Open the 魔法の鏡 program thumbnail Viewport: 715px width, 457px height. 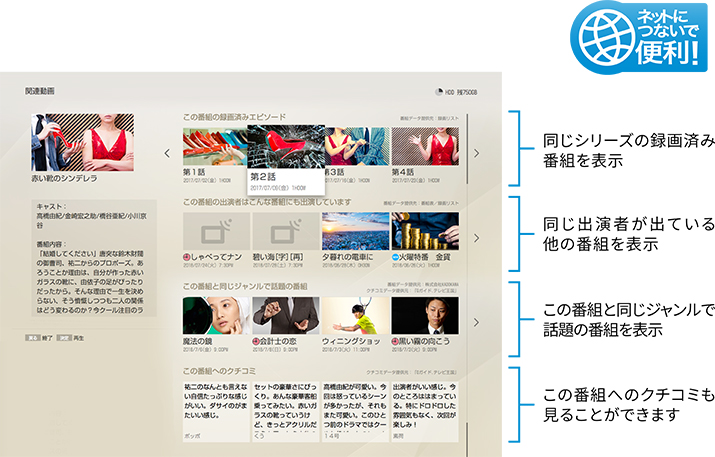(215, 314)
